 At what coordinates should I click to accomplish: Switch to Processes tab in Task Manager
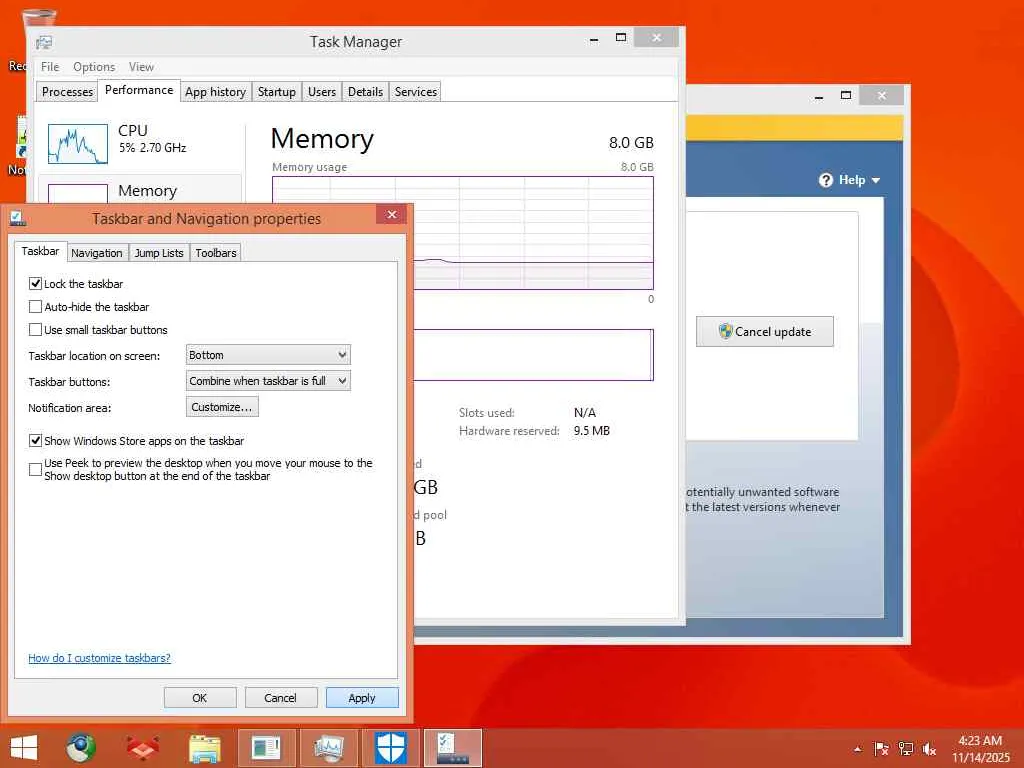(67, 92)
